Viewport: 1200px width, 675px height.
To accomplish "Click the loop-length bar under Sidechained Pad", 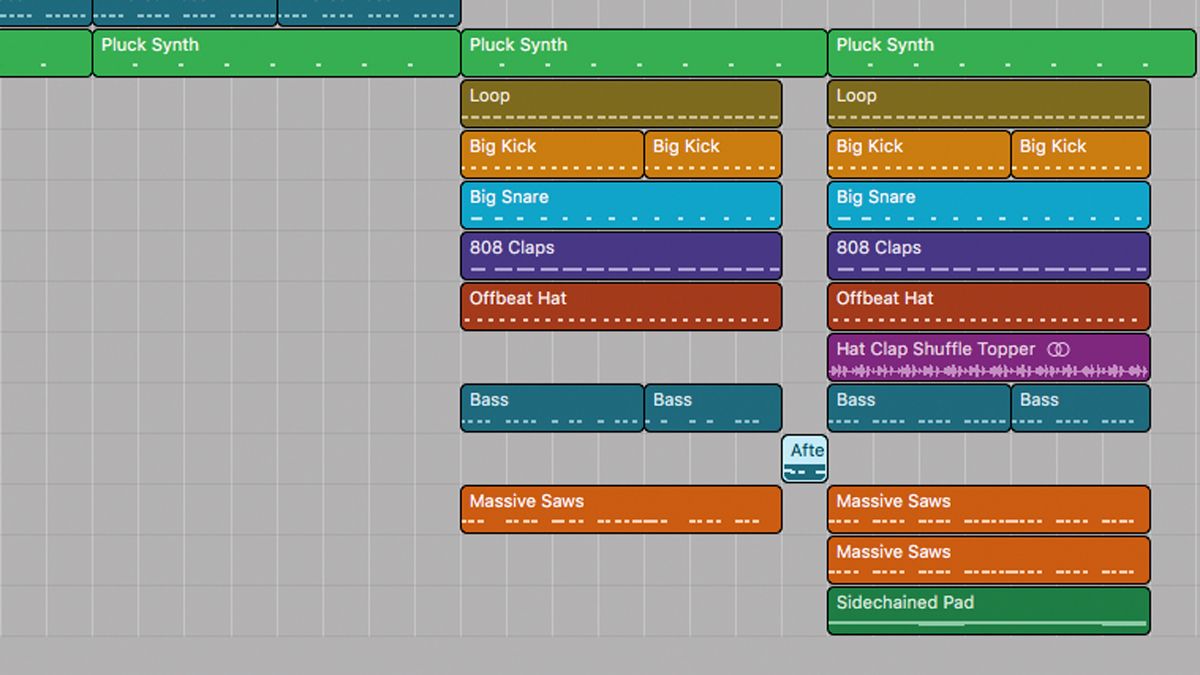I will click(x=990, y=622).
